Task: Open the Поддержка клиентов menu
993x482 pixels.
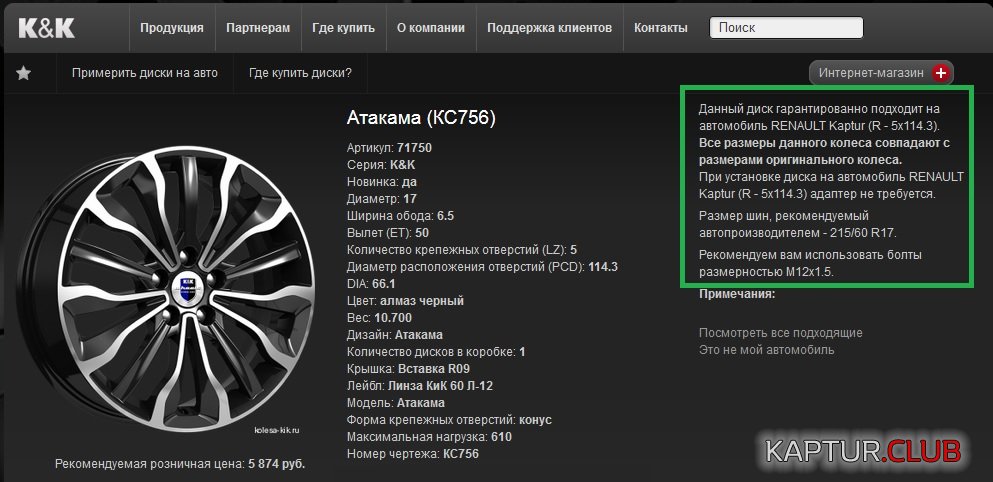Action: (x=549, y=28)
